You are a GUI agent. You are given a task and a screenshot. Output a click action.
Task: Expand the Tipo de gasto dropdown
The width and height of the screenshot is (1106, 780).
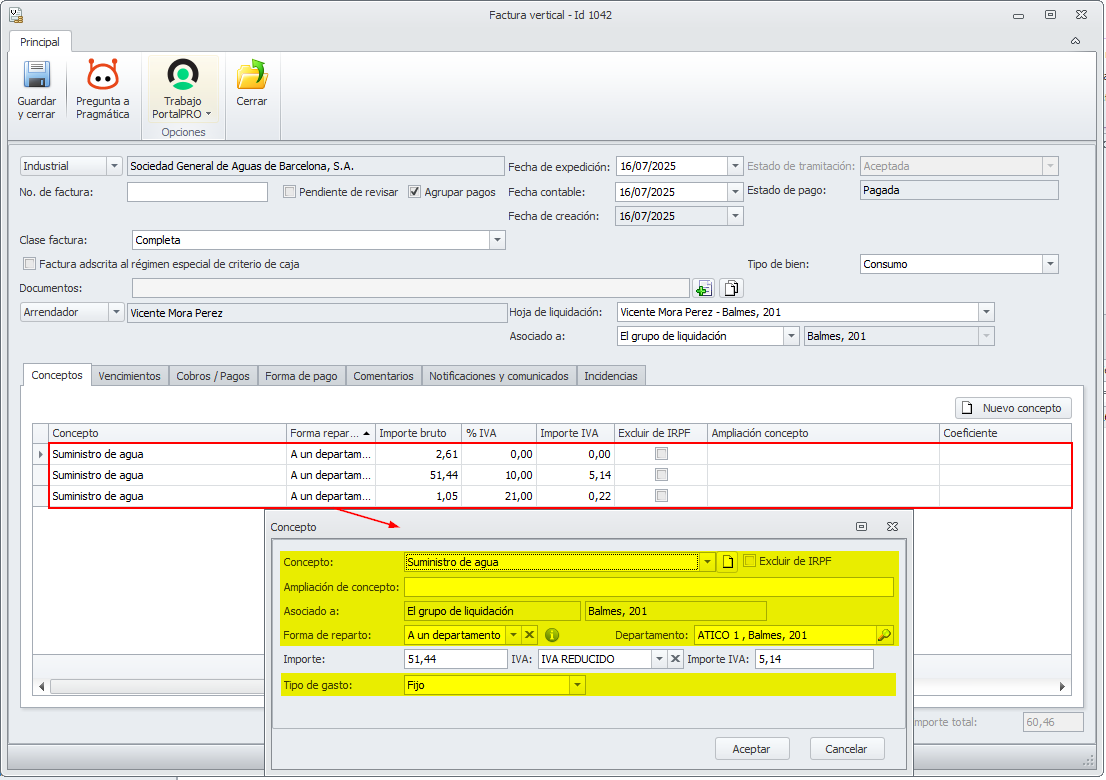577,685
